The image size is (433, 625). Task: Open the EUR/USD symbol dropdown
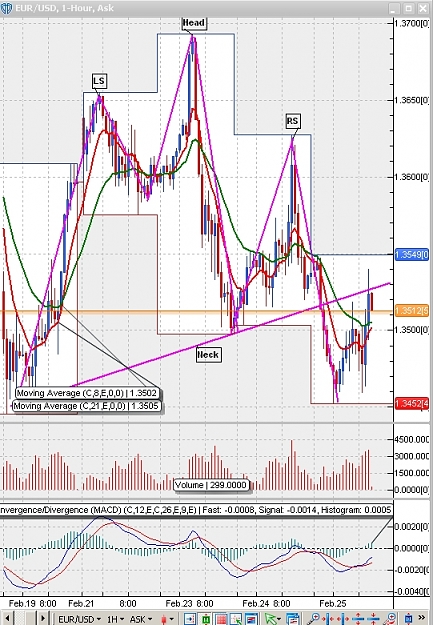(x=79, y=619)
